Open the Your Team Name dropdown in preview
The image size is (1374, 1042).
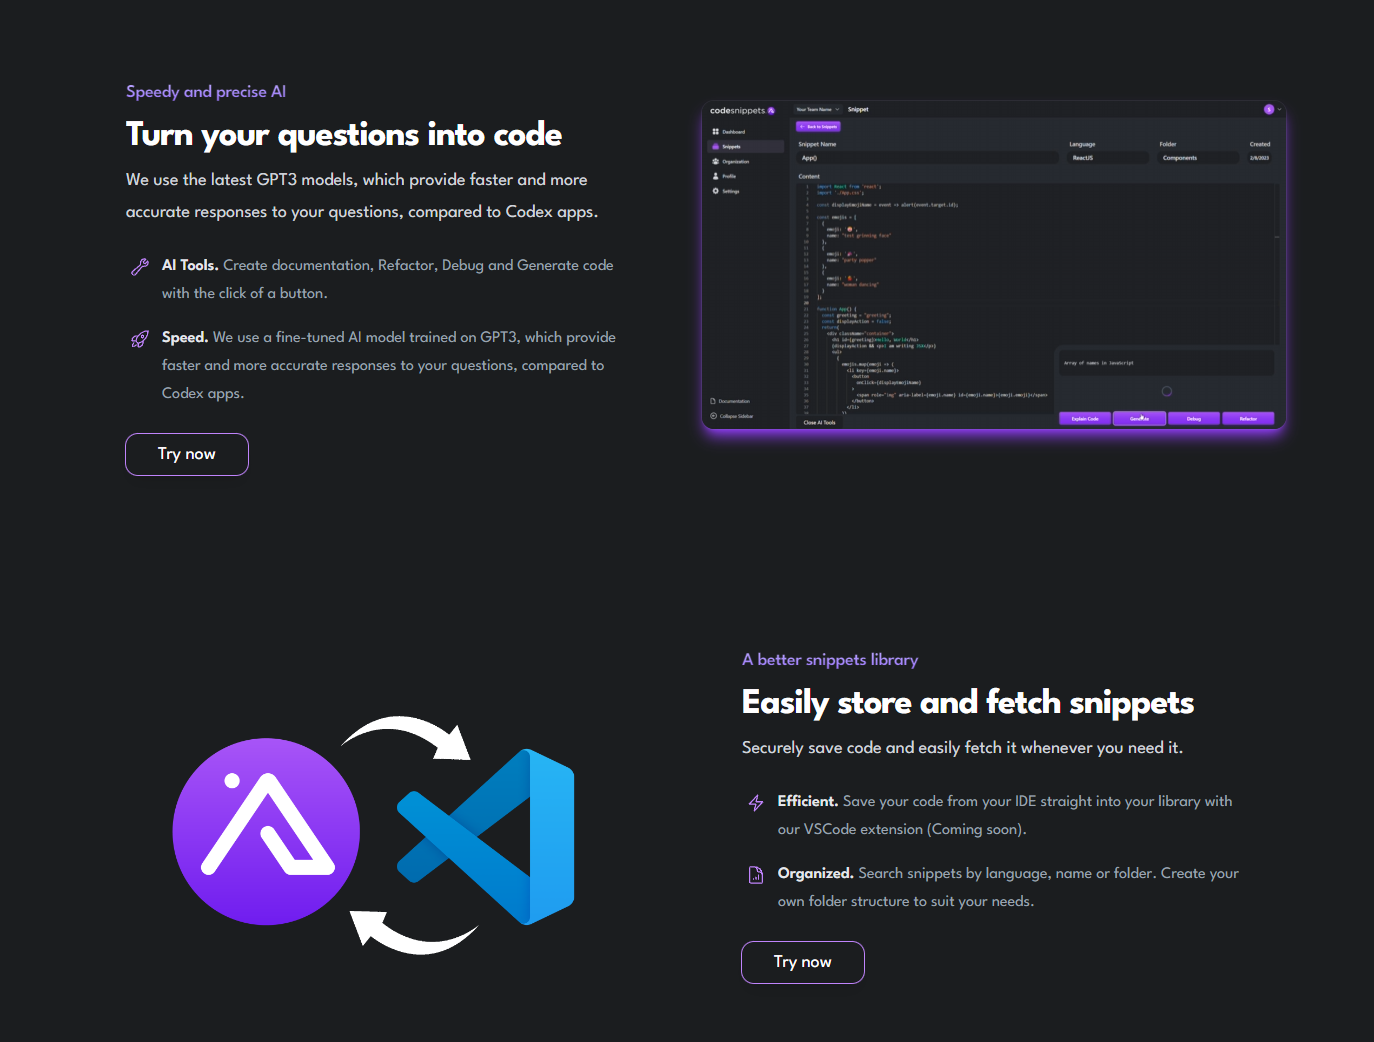(x=818, y=109)
